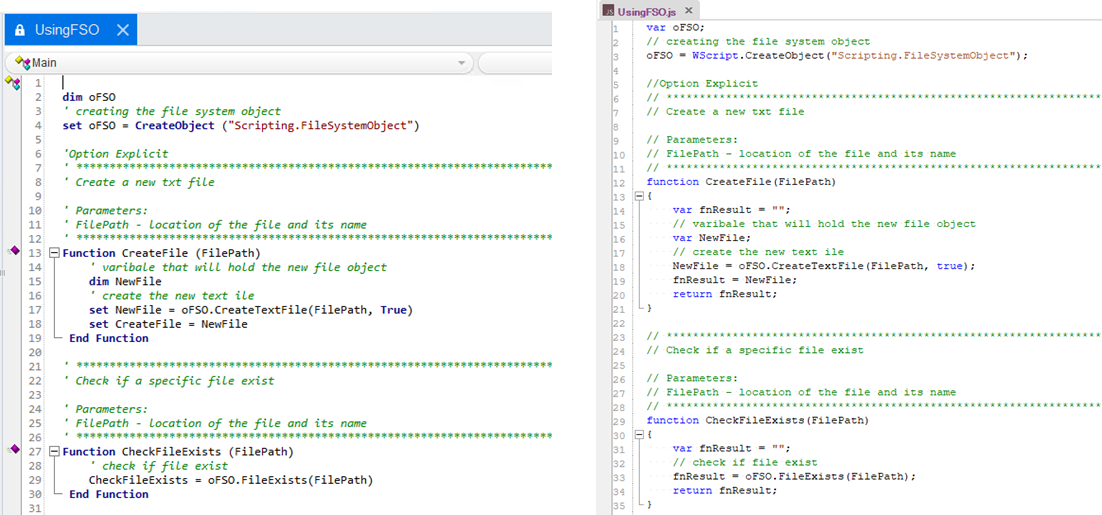Click the purple function marker beside CheckFileExists
Viewport: 1102px width, 515px height.
[14, 451]
